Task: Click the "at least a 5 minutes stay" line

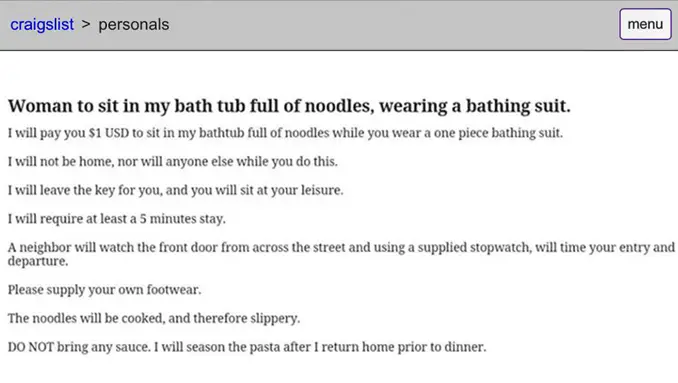Action: pyautogui.click(x=117, y=219)
